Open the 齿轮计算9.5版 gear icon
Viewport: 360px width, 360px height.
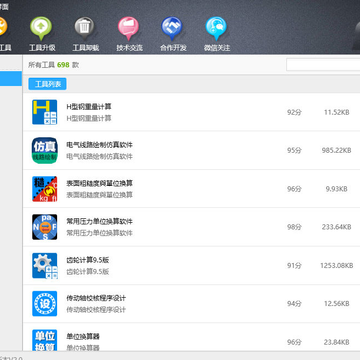pyautogui.click(x=45, y=265)
